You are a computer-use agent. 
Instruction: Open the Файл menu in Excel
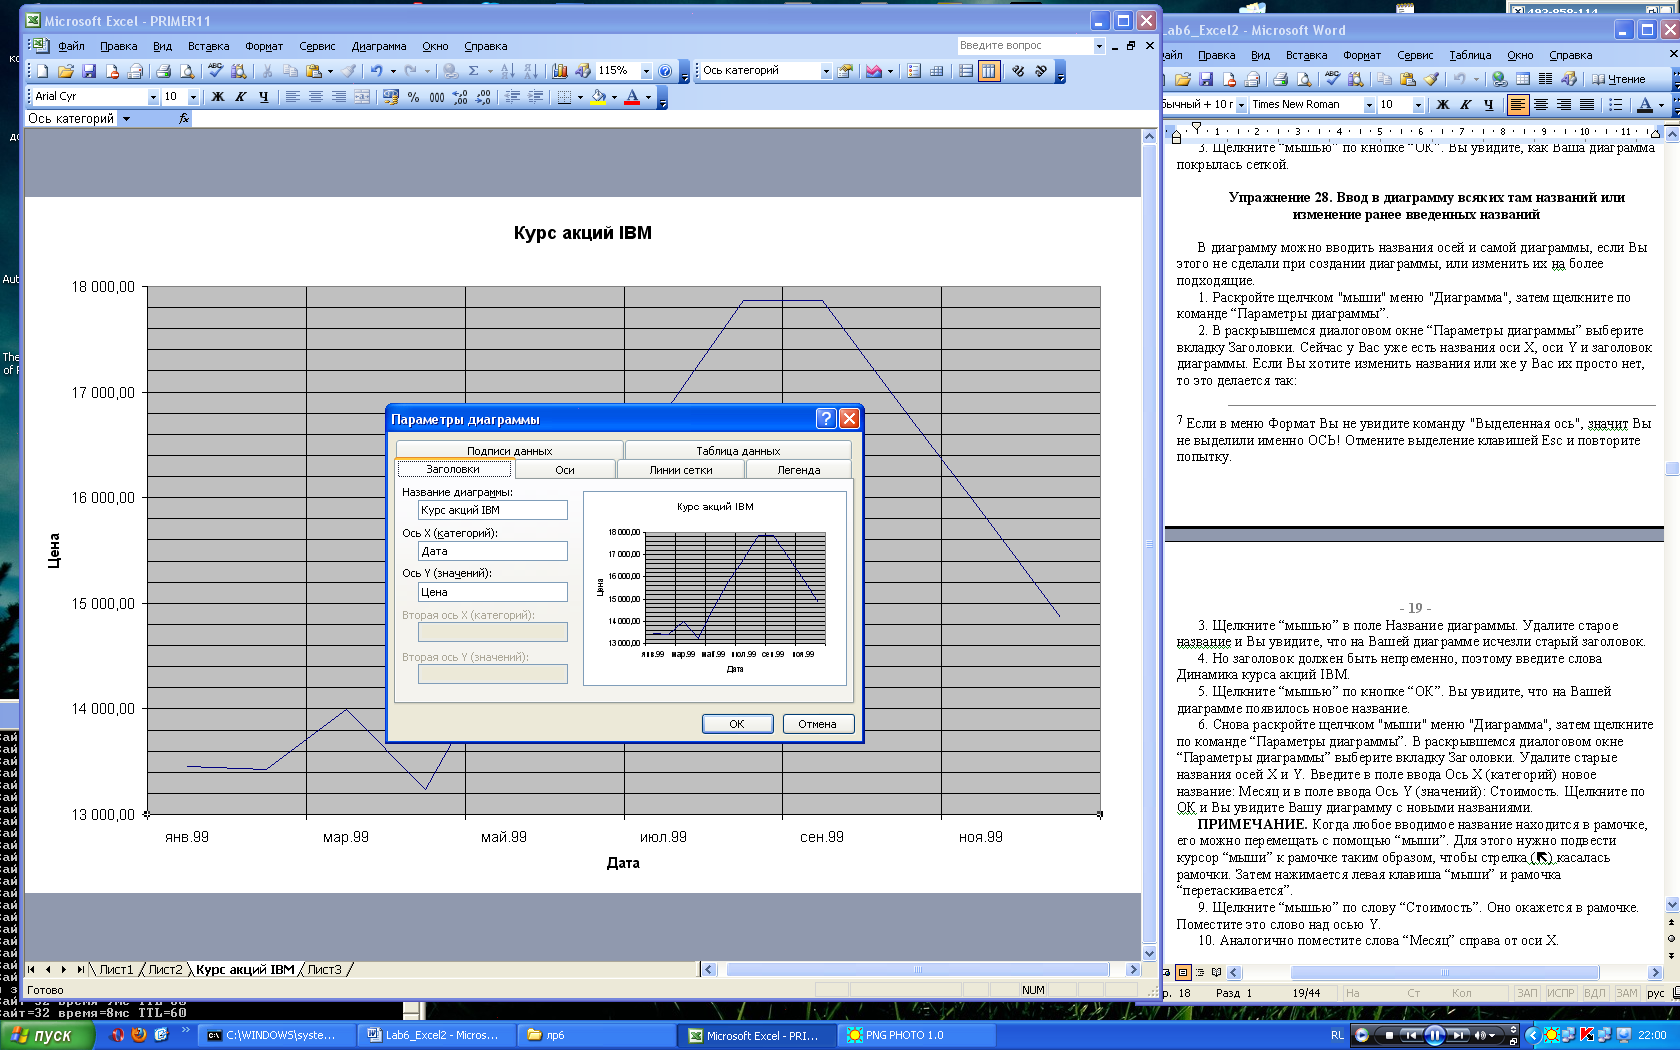71,46
